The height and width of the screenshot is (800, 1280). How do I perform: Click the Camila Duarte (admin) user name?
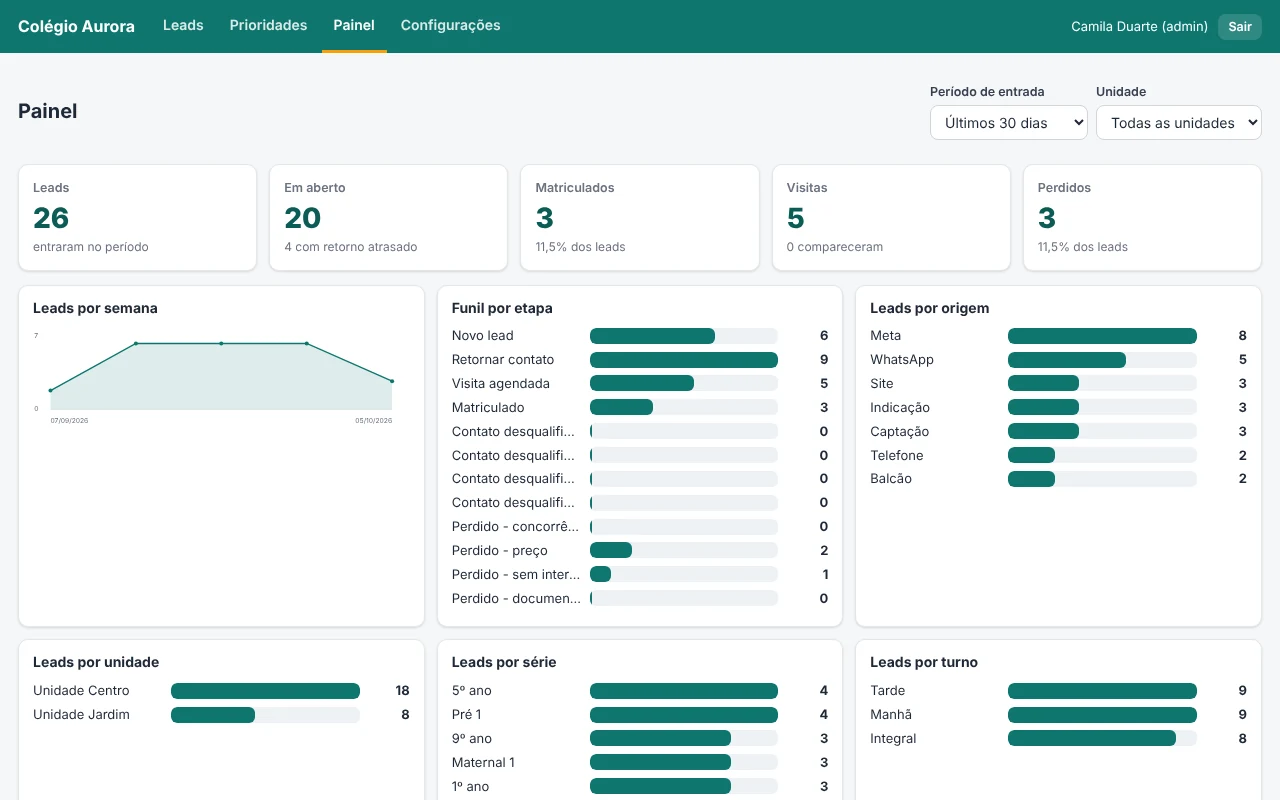[1139, 27]
